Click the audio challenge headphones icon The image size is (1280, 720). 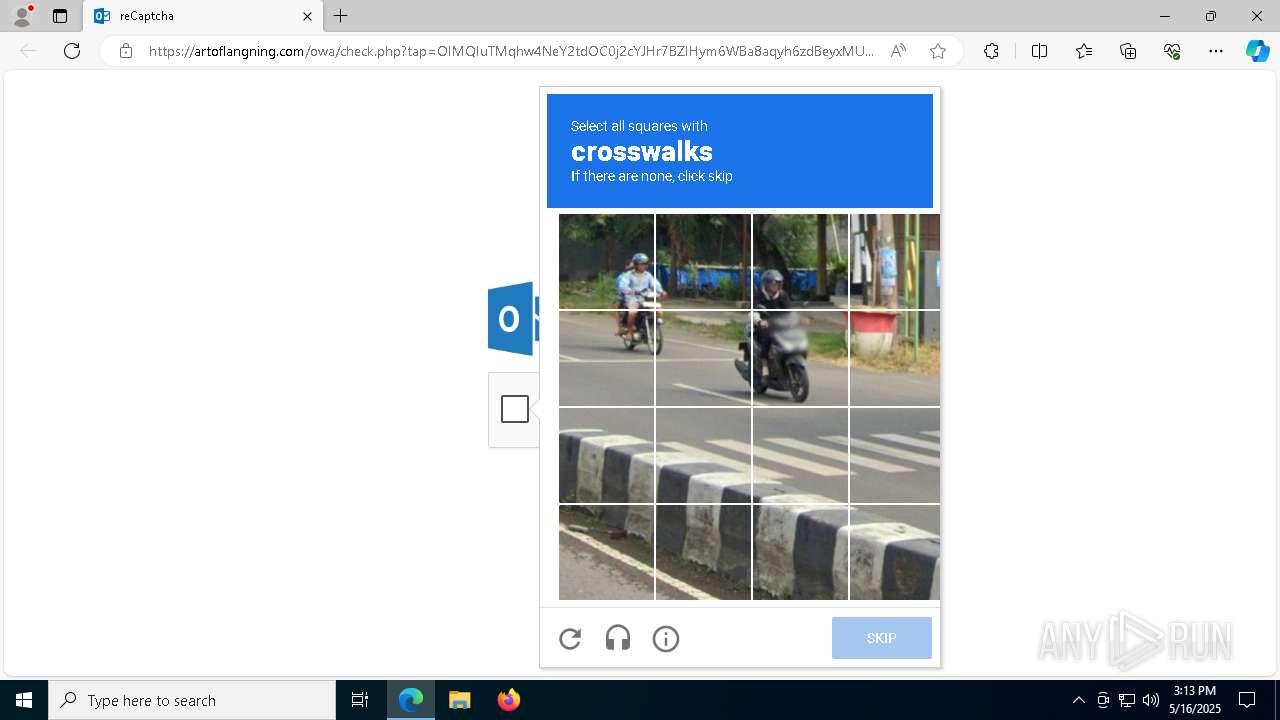click(618, 639)
